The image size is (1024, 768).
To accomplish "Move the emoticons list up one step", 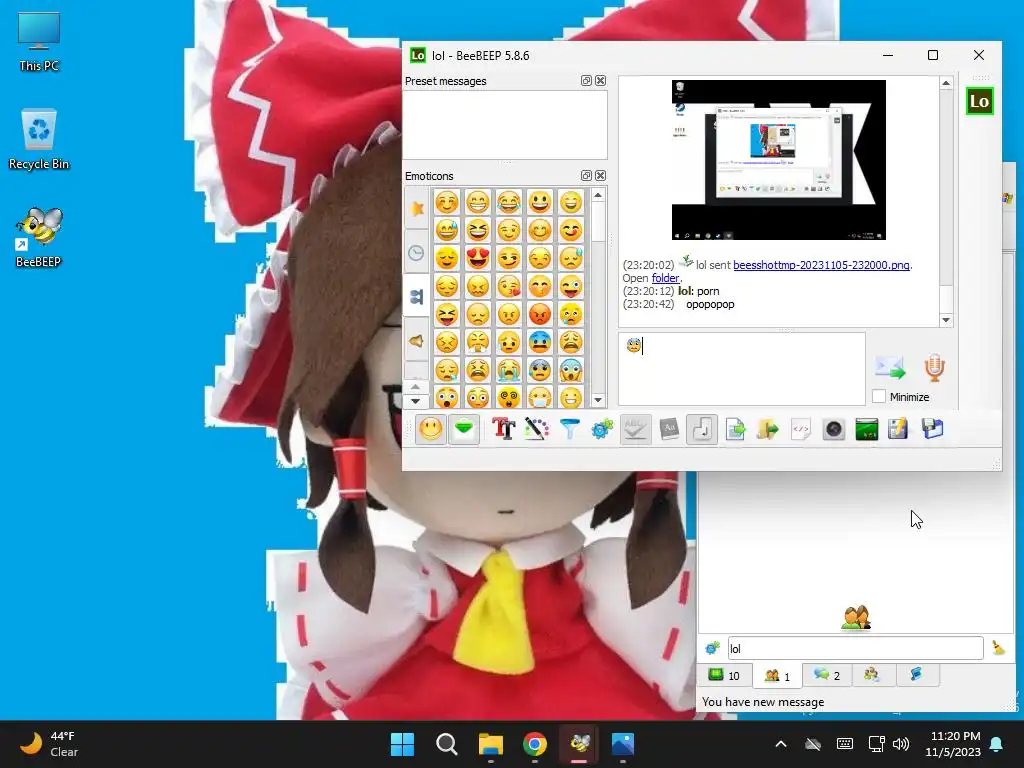I will 598,195.
